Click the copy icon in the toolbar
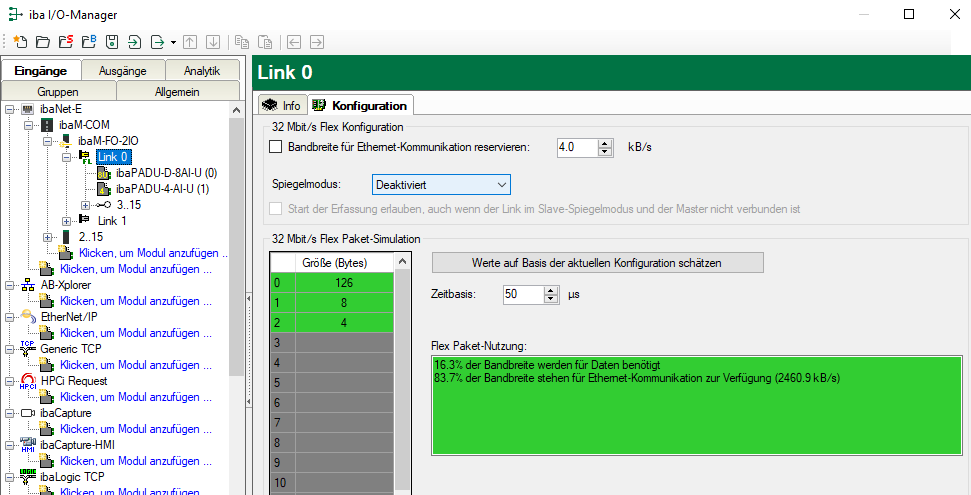971x495 pixels. pos(242,42)
